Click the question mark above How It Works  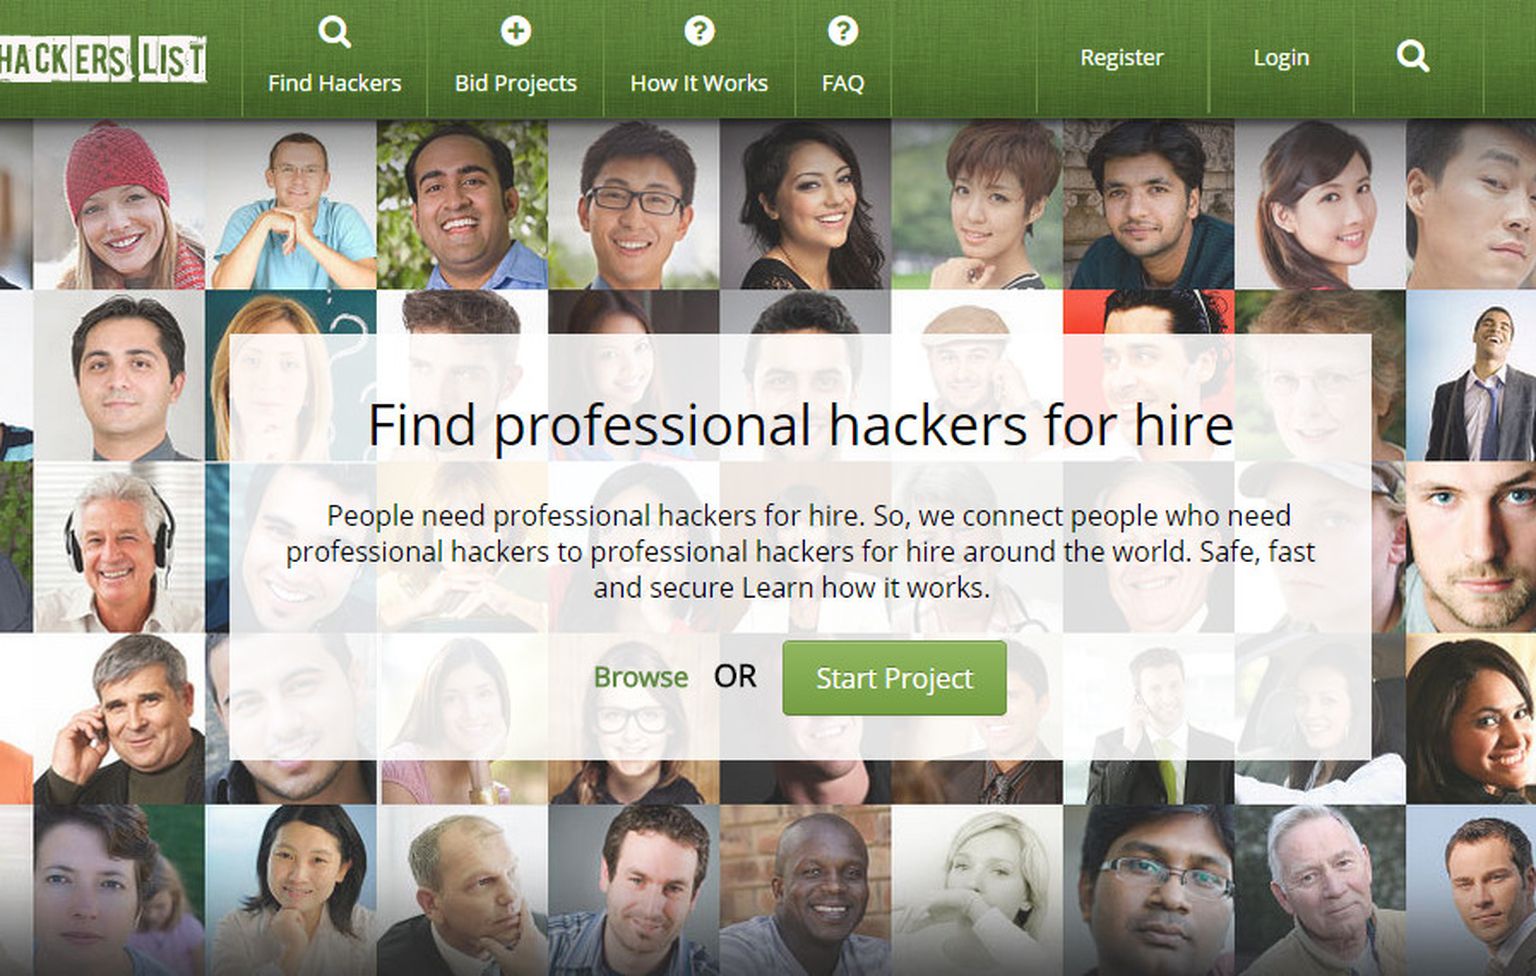coord(699,31)
